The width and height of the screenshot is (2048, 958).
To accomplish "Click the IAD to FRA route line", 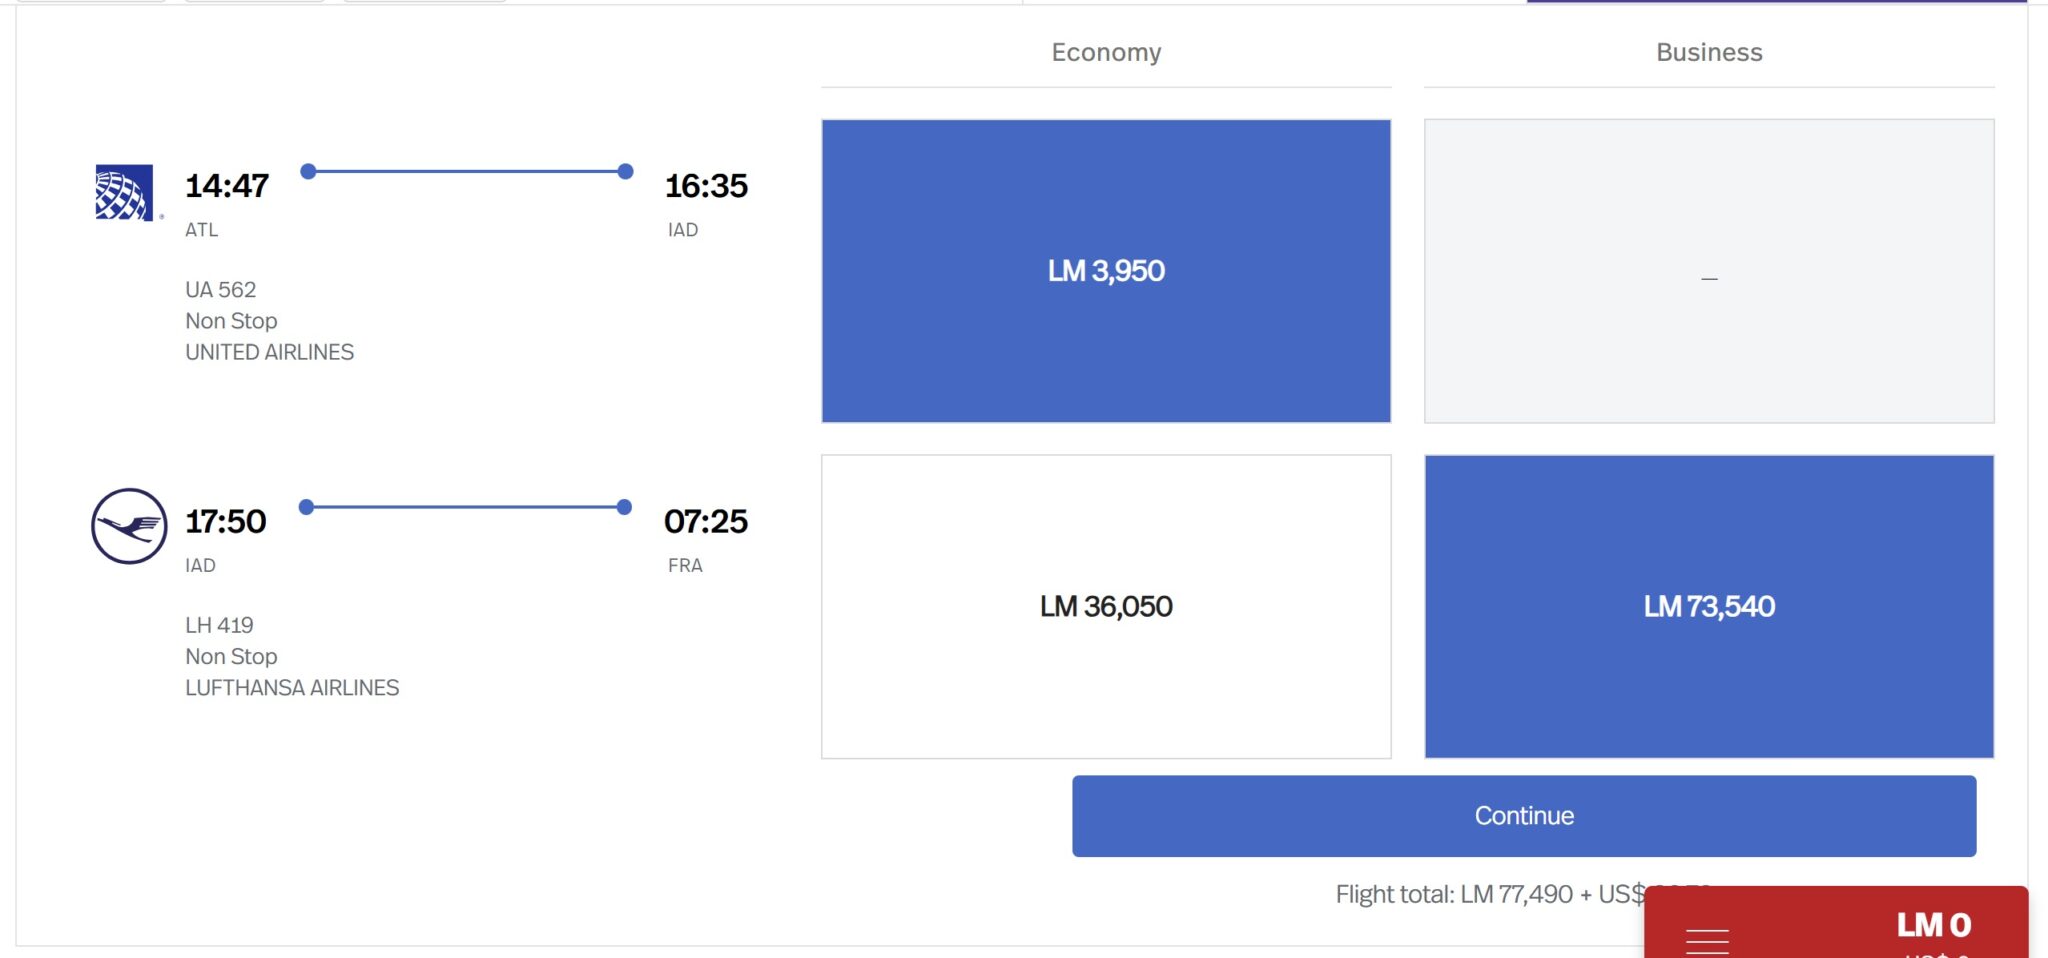I will pyautogui.click(x=465, y=507).
